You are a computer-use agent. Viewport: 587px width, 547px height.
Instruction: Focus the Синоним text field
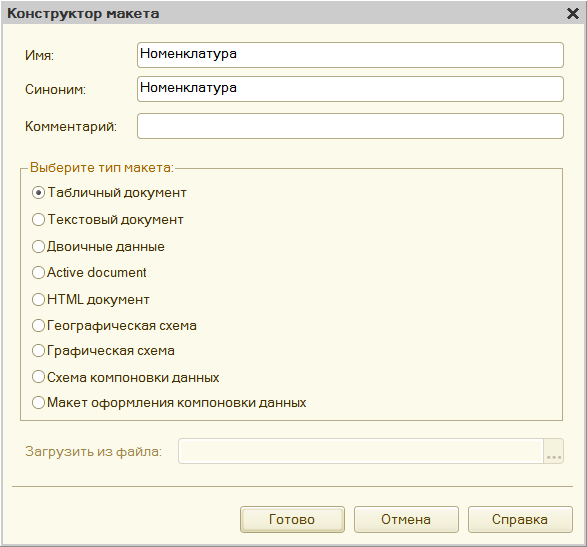[350, 89]
